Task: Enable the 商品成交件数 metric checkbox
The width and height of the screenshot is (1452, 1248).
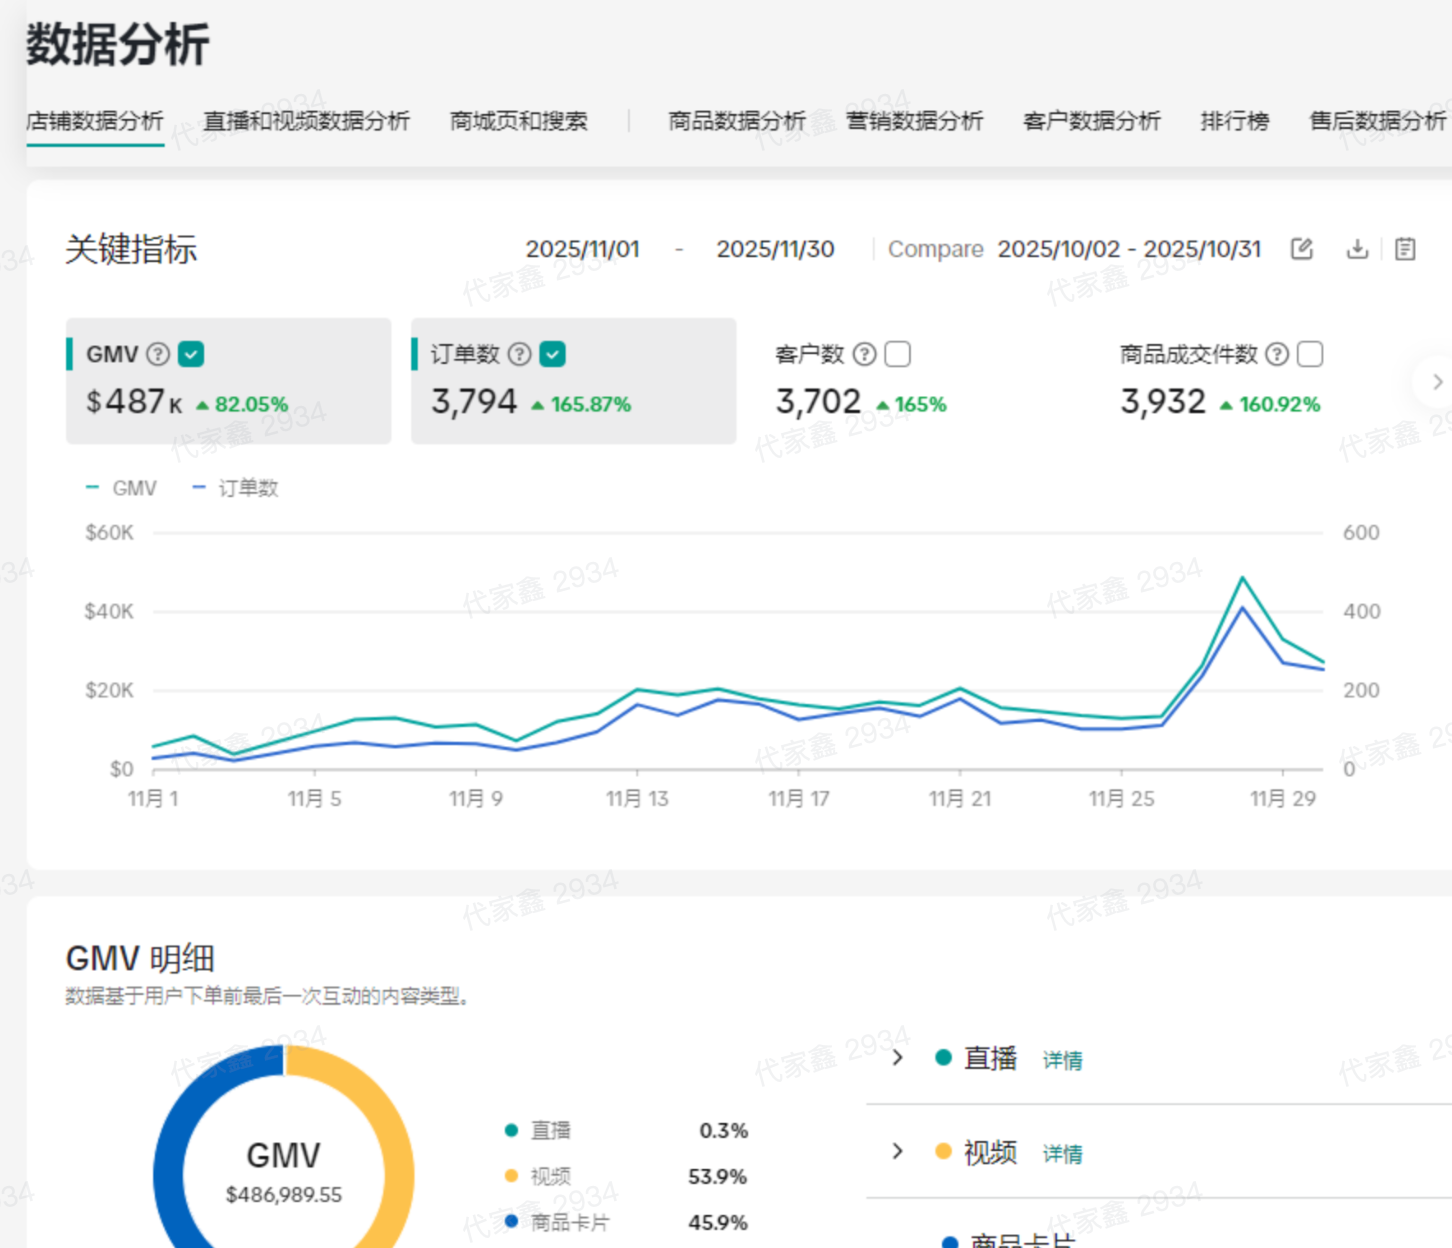Action: click(1310, 354)
